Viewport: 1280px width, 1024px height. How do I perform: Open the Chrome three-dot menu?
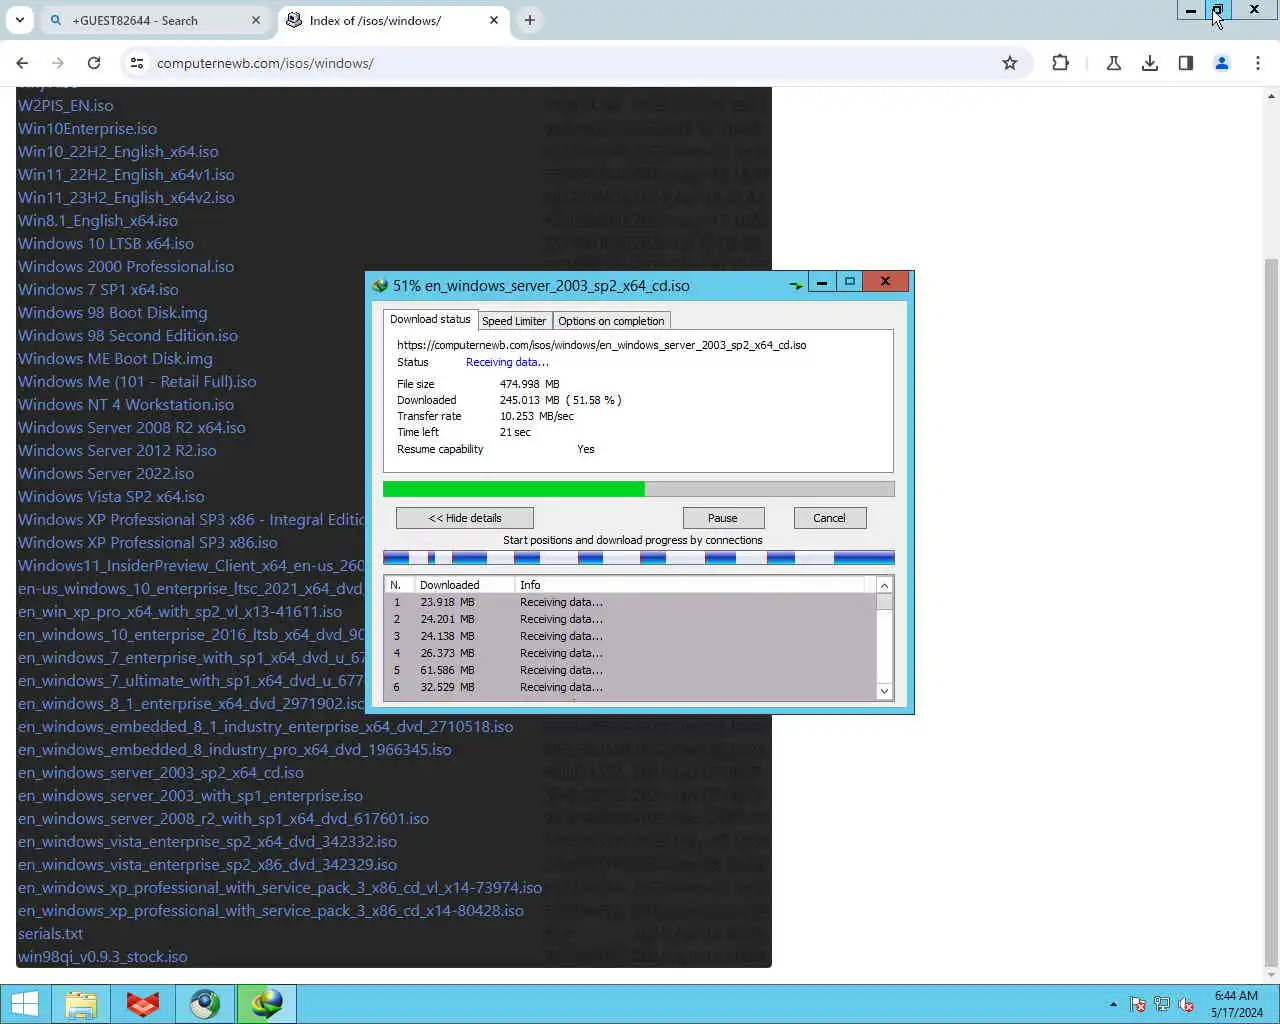point(1258,63)
